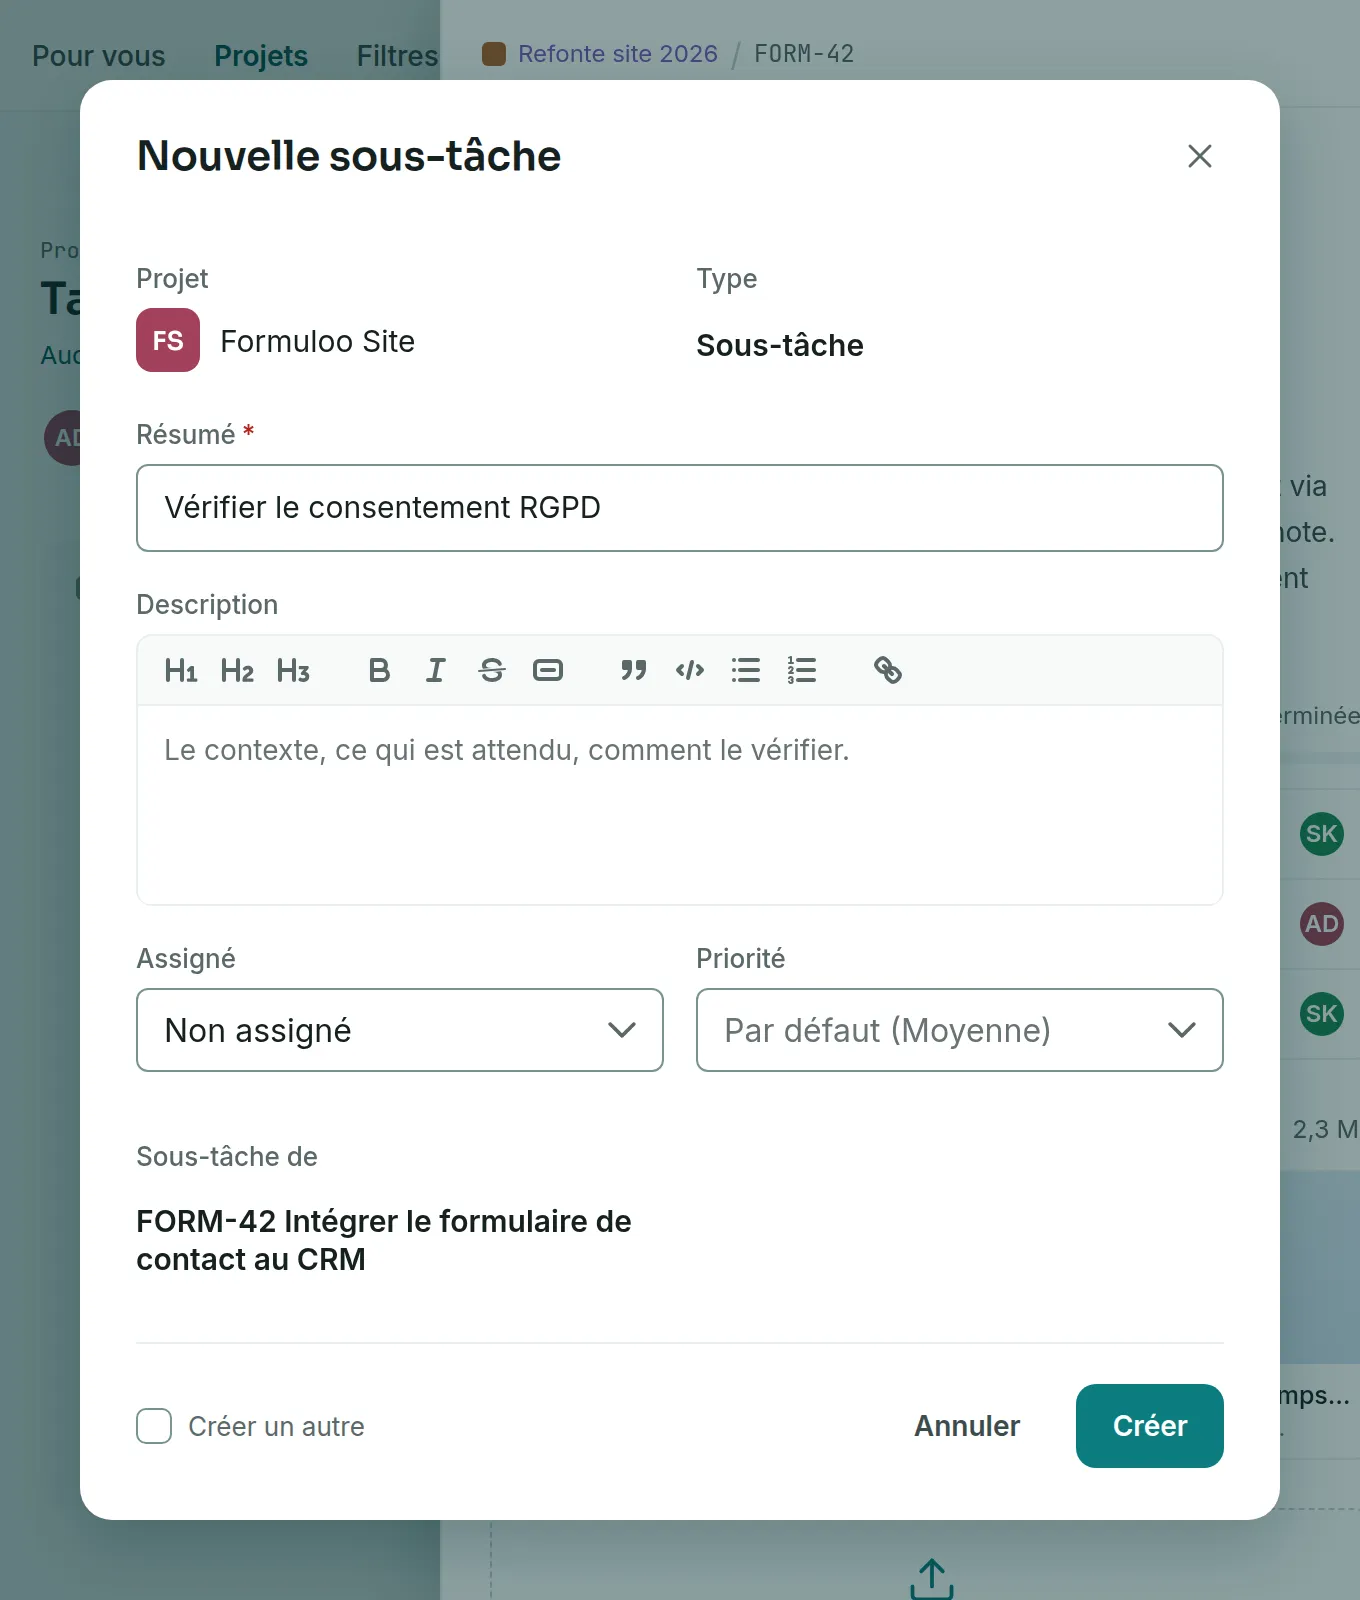The height and width of the screenshot is (1600, 1360).
Task: Click the Annuler button
Action: (x=967, y=1426)
